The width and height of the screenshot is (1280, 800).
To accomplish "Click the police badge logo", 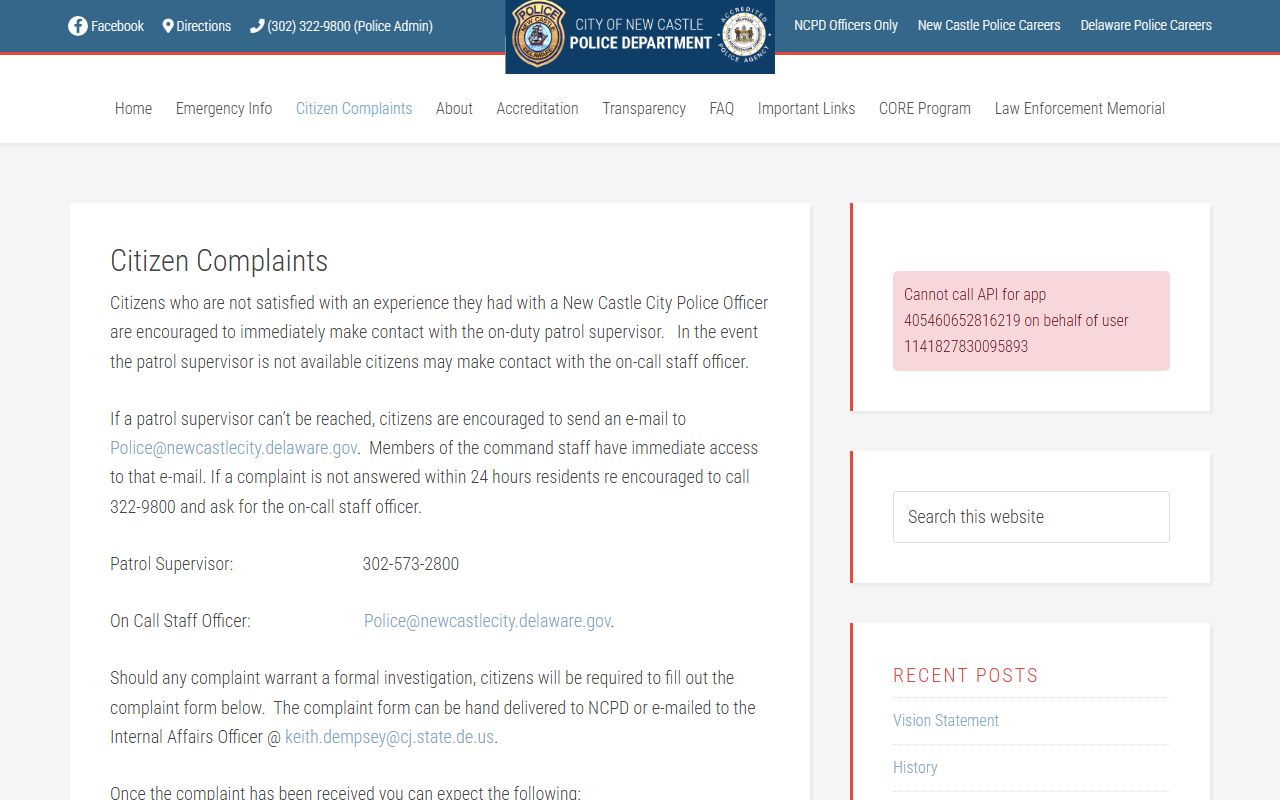I will (x=538, y=34).
